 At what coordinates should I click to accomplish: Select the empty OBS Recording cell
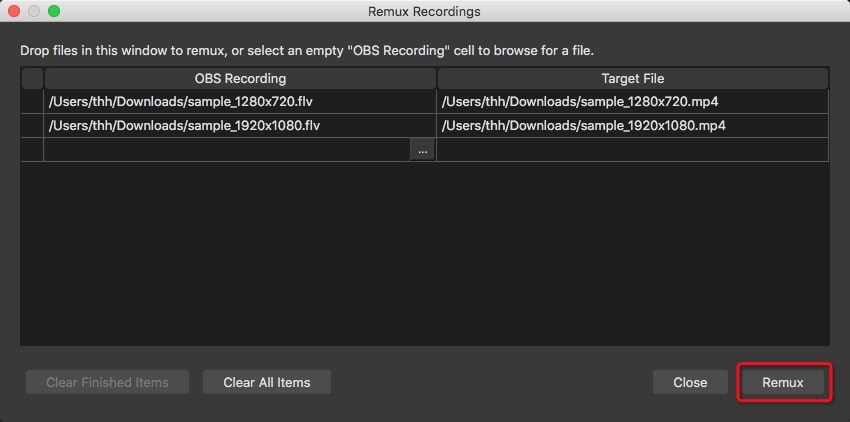[227, 150]
